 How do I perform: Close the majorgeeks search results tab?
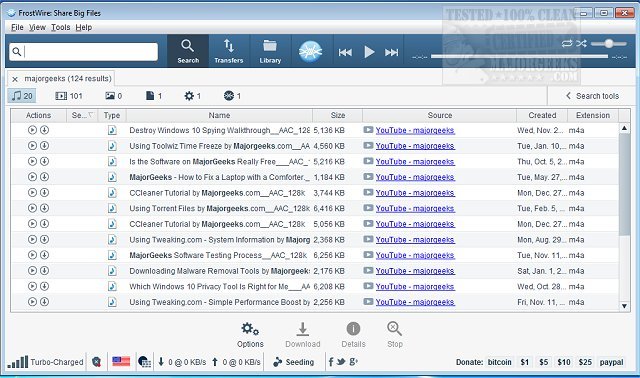pos(15,79)
